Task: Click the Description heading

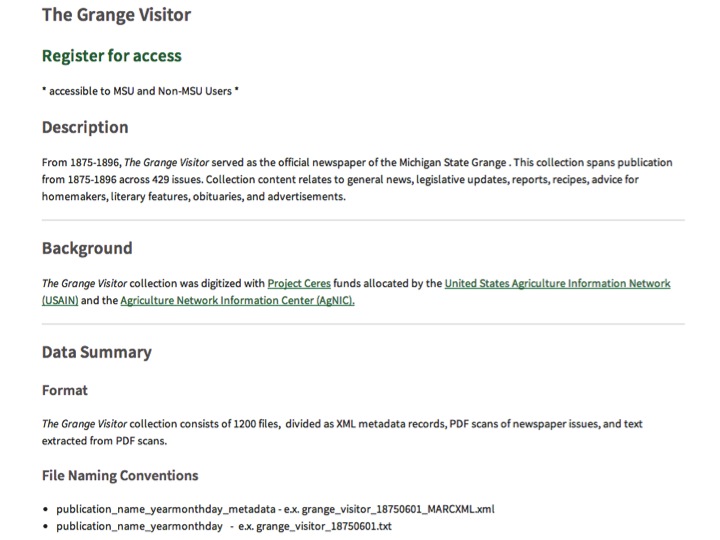Action: coord(85,127)
